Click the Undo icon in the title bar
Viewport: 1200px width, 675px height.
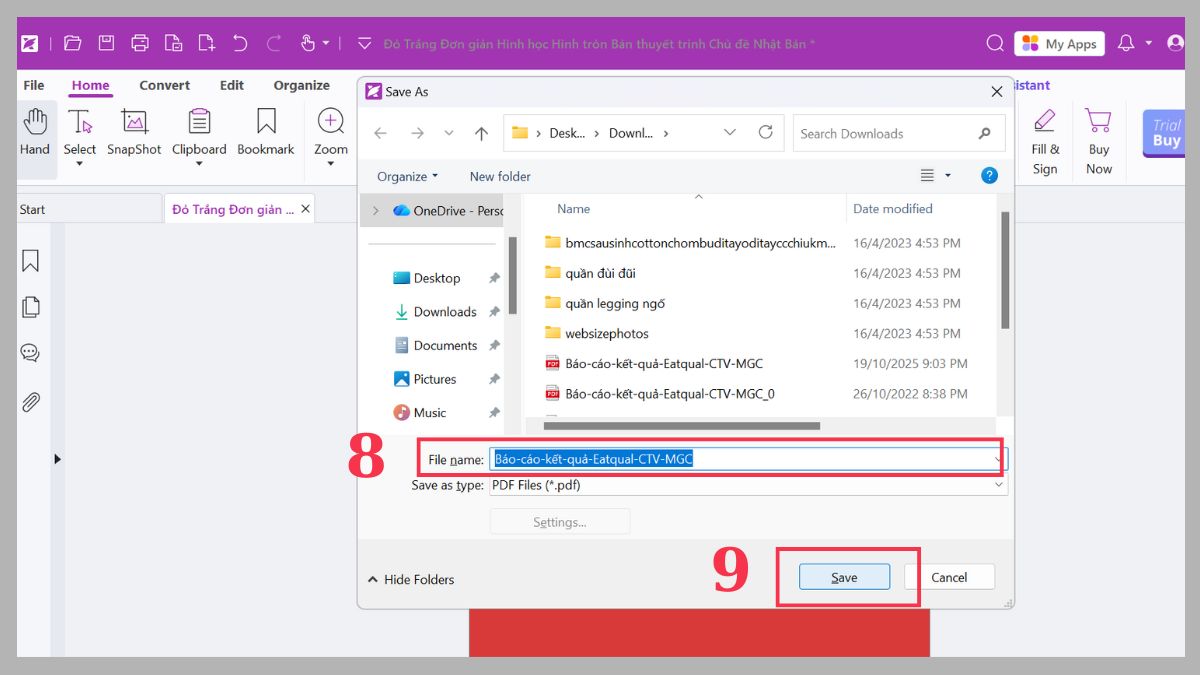(240, 43)
